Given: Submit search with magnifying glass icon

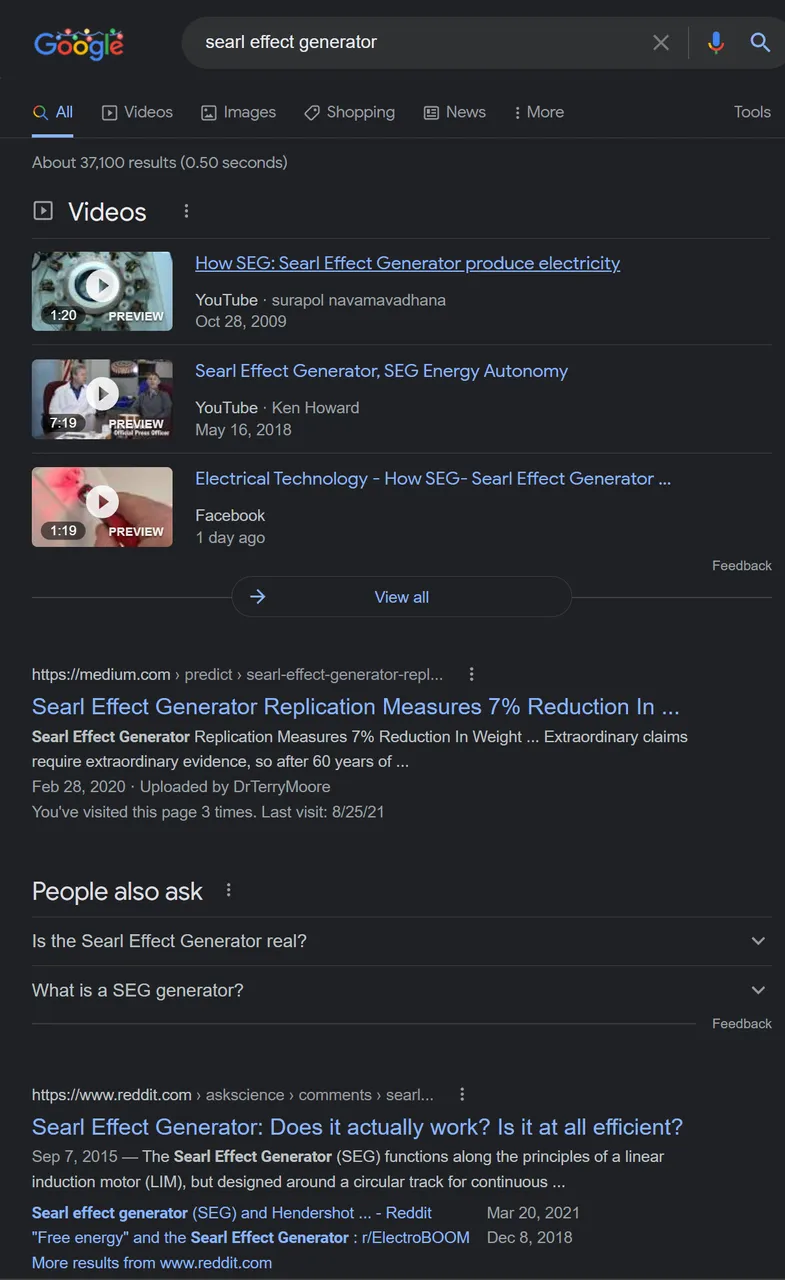Looking at the screenshot, I should (760, 42).
